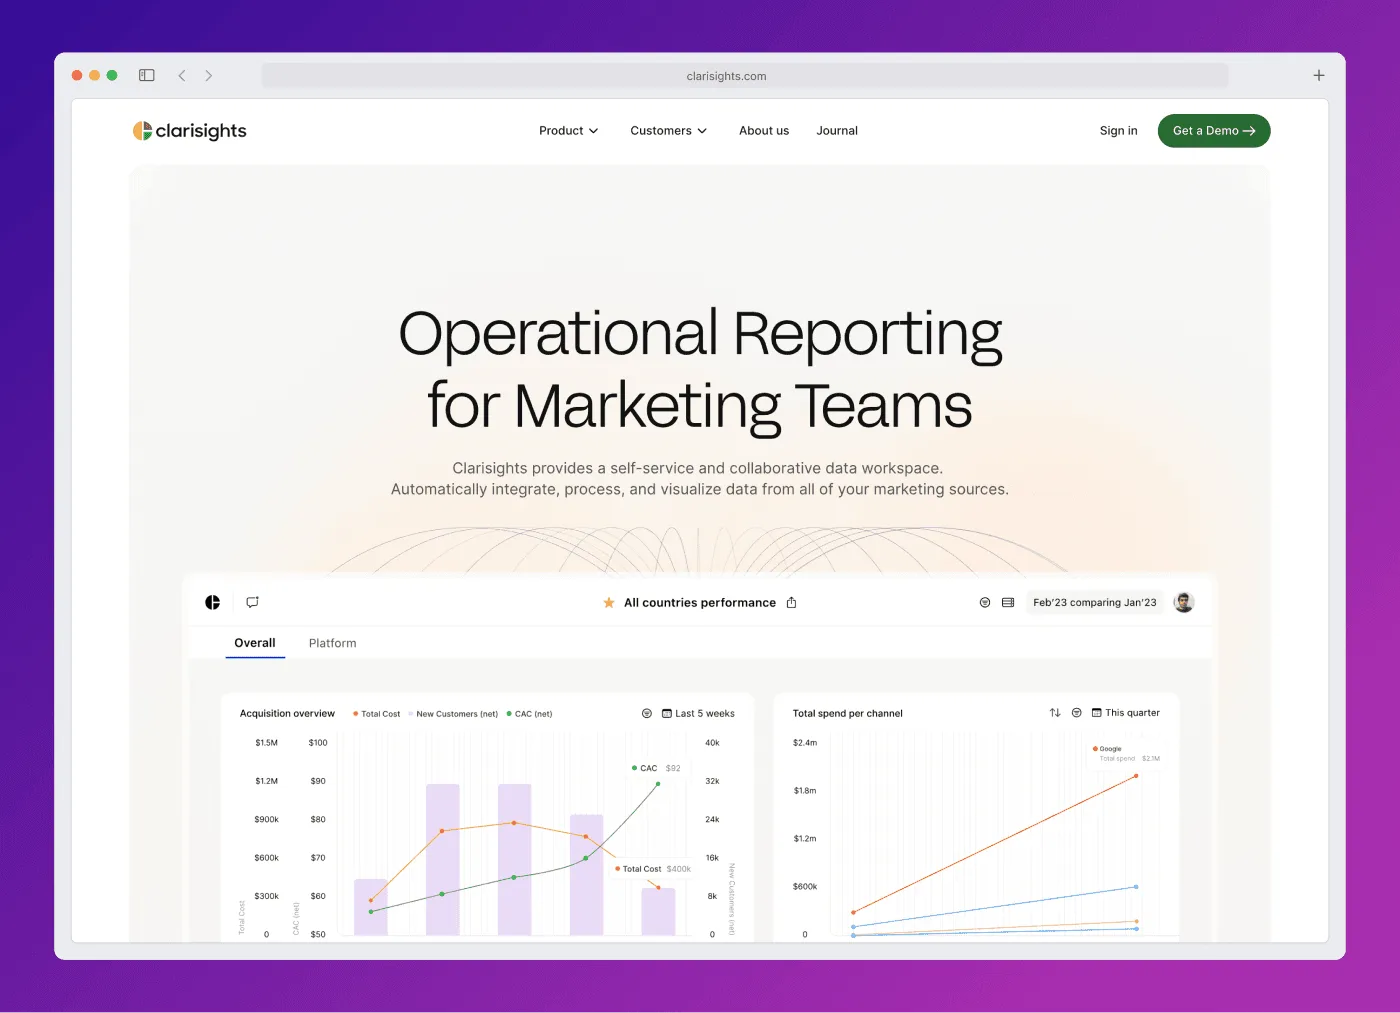Expand the Customers menu
Viewport: 1400px width, 1013px height.
click(x=669, y=131)
